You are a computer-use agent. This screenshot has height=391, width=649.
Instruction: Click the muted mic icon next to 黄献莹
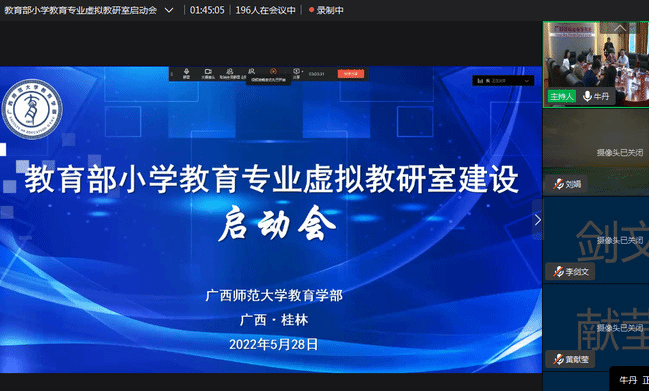[x=558, y=359]
